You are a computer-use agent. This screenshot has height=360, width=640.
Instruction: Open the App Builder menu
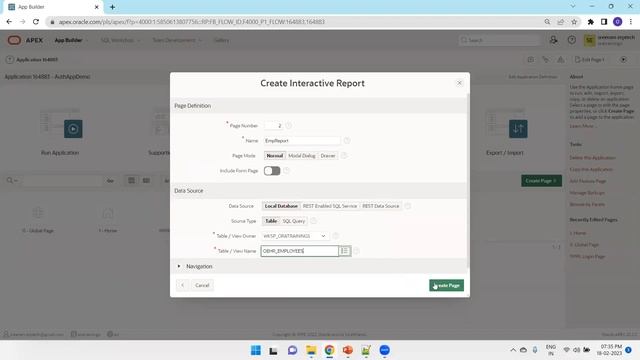[71, 40]
